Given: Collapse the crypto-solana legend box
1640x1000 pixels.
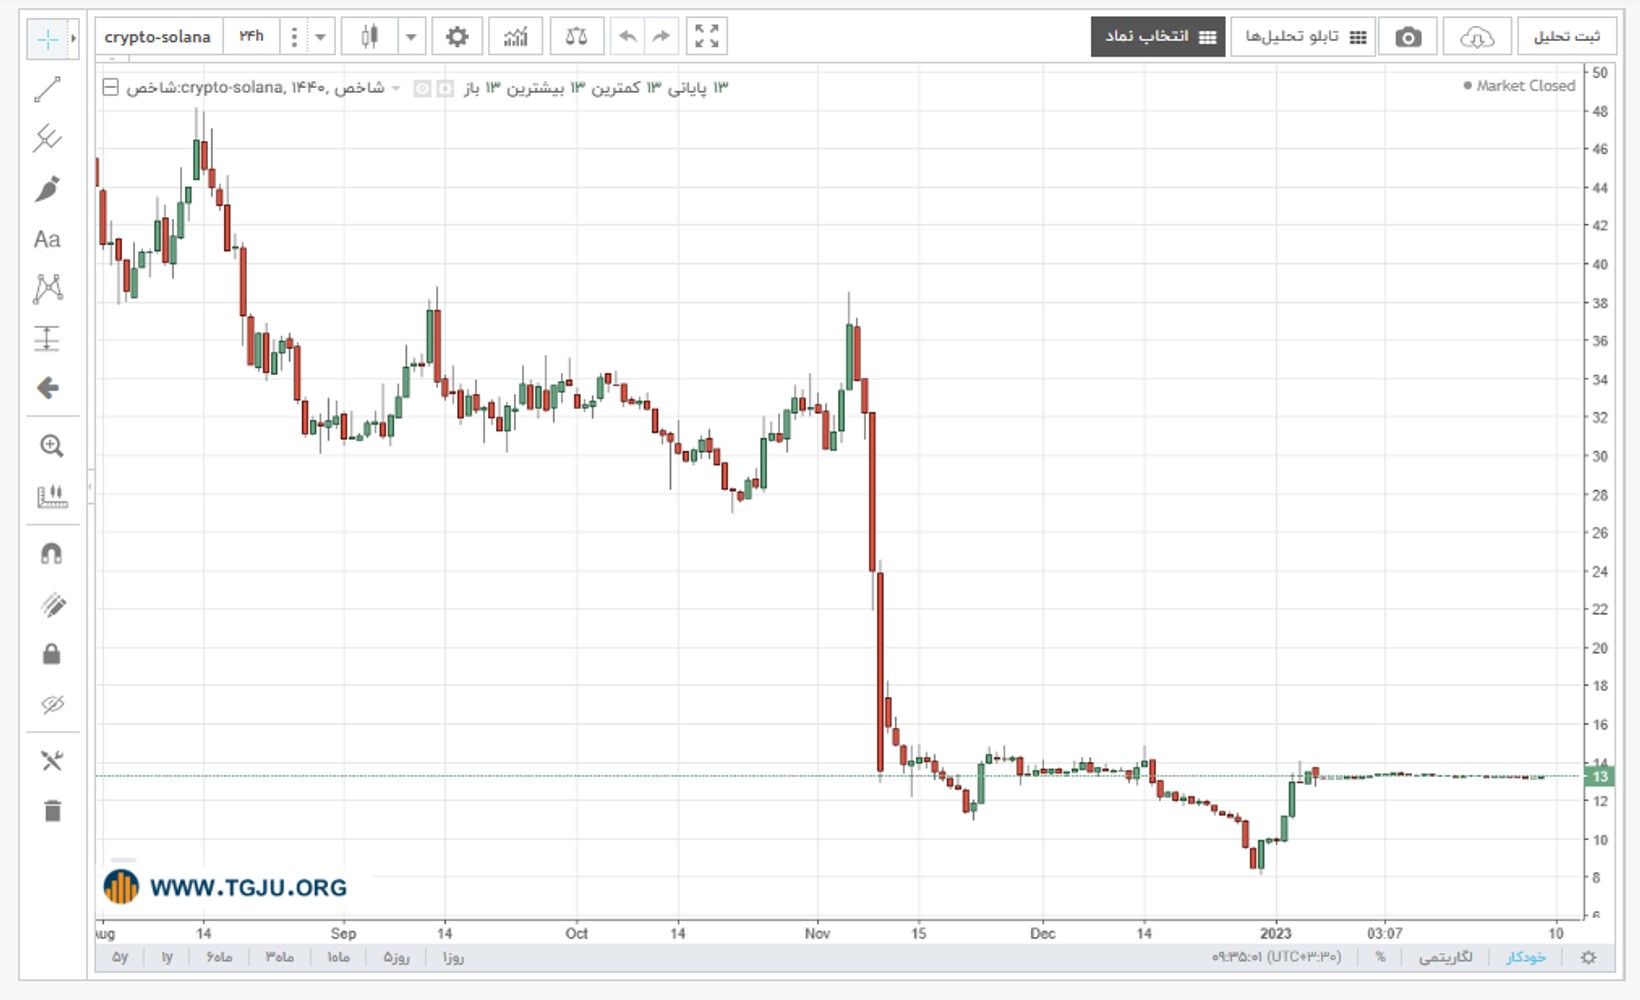Looking at the screenshot, I should click(x=111, y=87).
